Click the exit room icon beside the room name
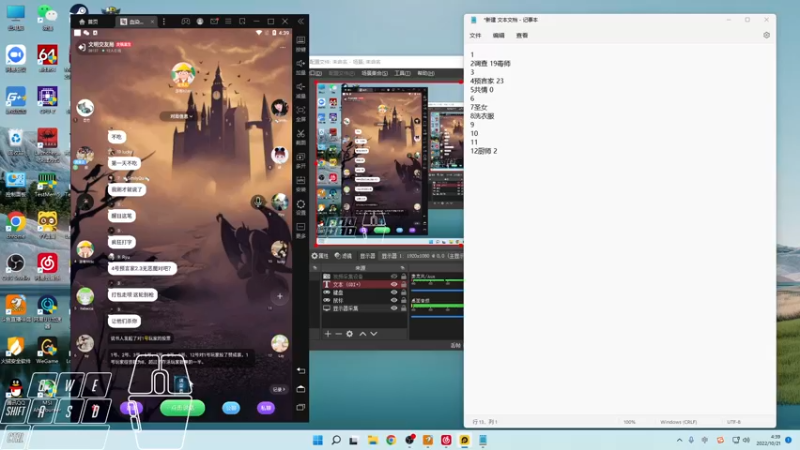800x450 pixels. click(82, 47)
